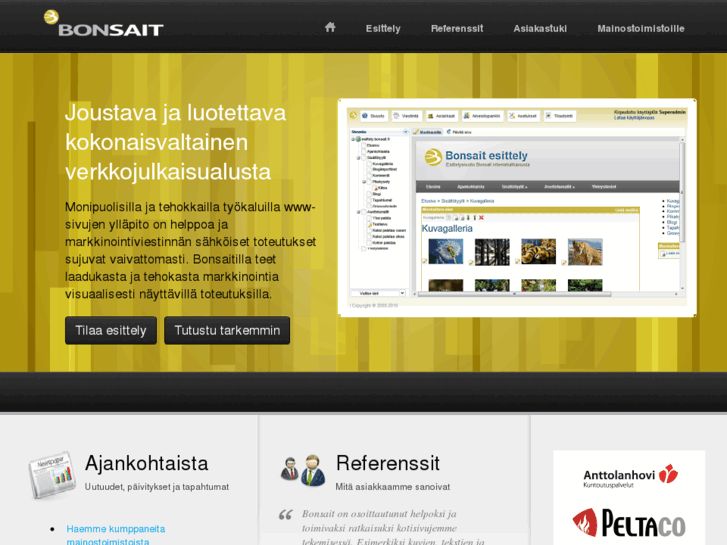
Task: Open the Esittely menu item
Action: point(383,28)
